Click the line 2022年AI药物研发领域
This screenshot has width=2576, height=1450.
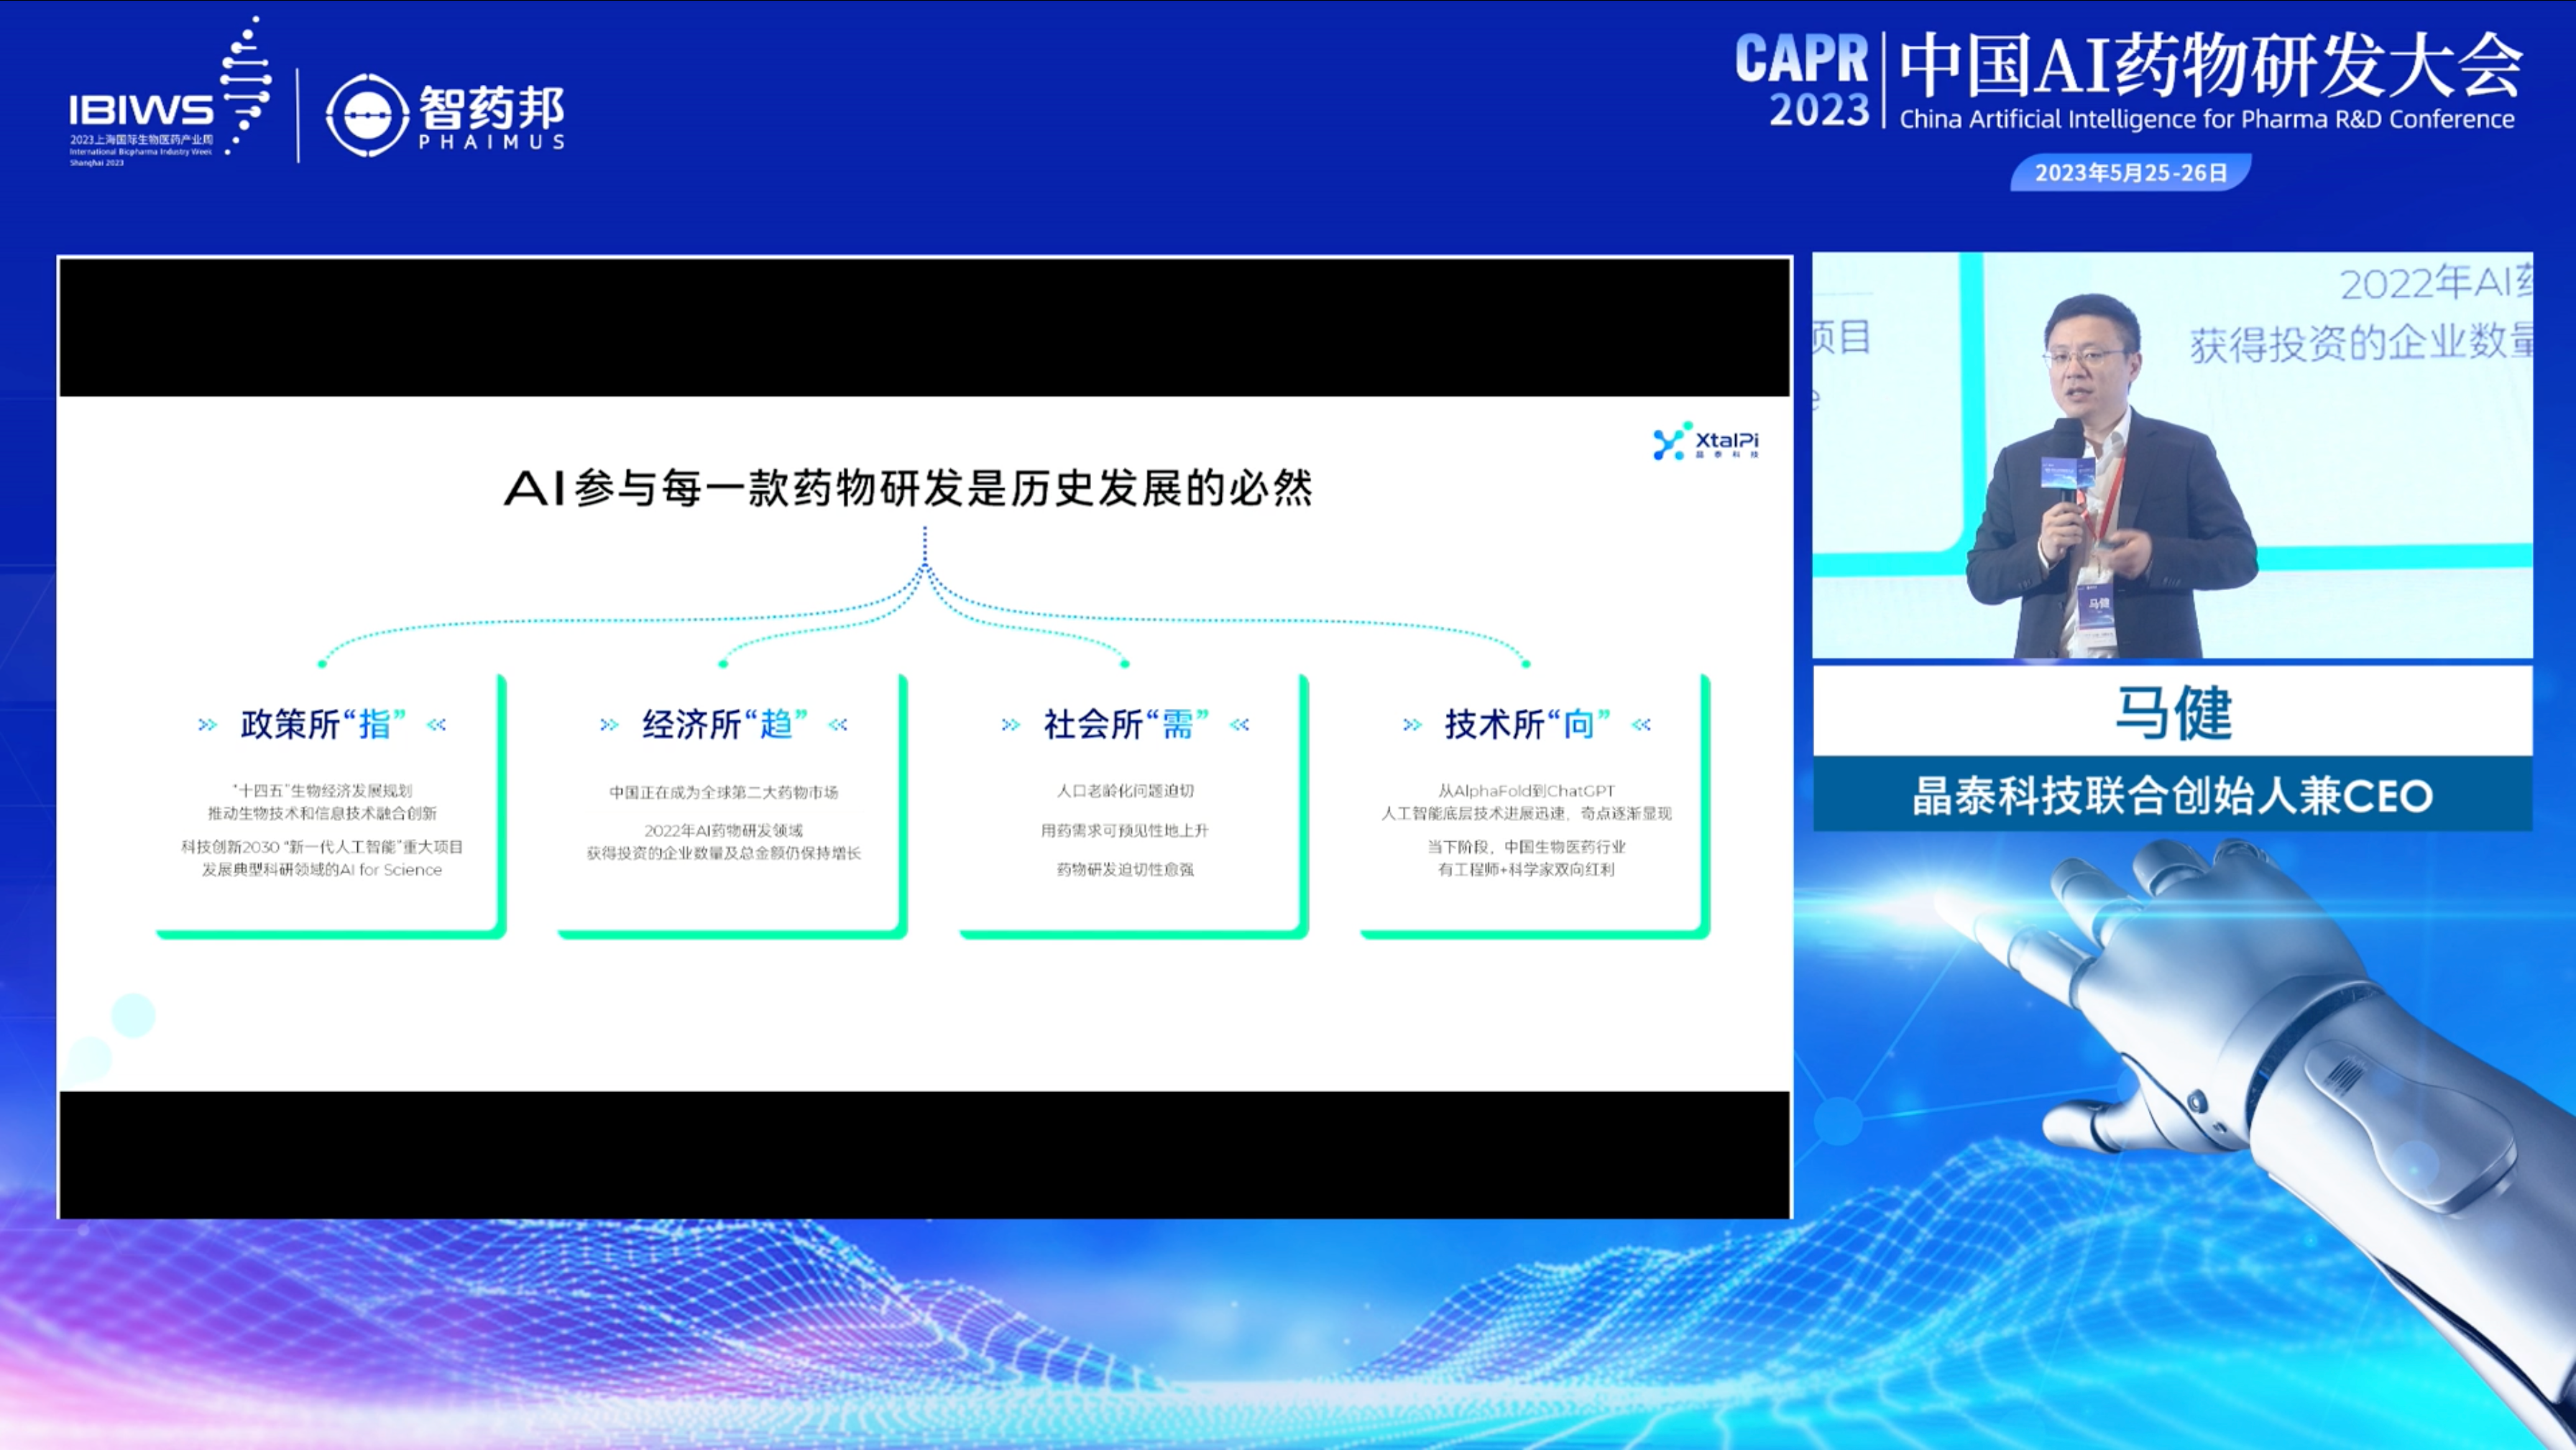coord(724,830)
